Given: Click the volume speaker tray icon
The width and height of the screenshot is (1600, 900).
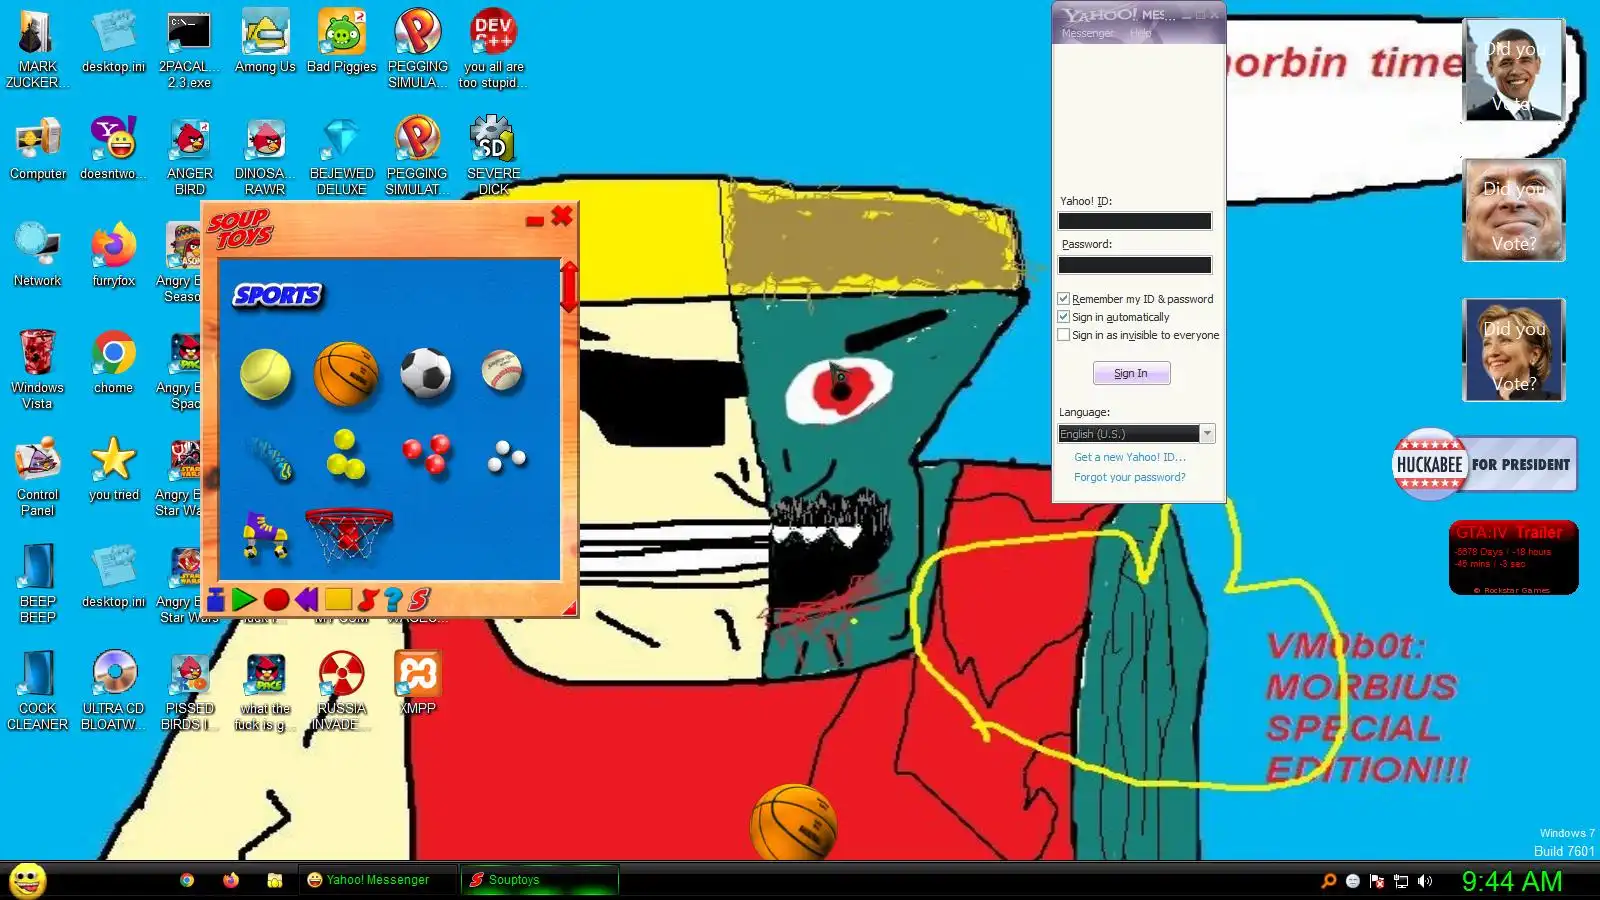Looking at the screenshot, I should [x=1425, y=881].
